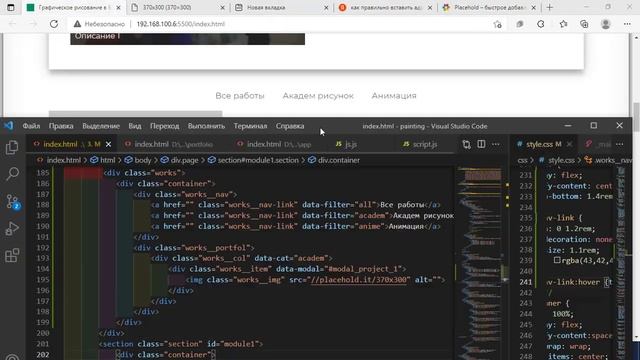Switch to the Новая вкладка browser tab

coord(282,7)
